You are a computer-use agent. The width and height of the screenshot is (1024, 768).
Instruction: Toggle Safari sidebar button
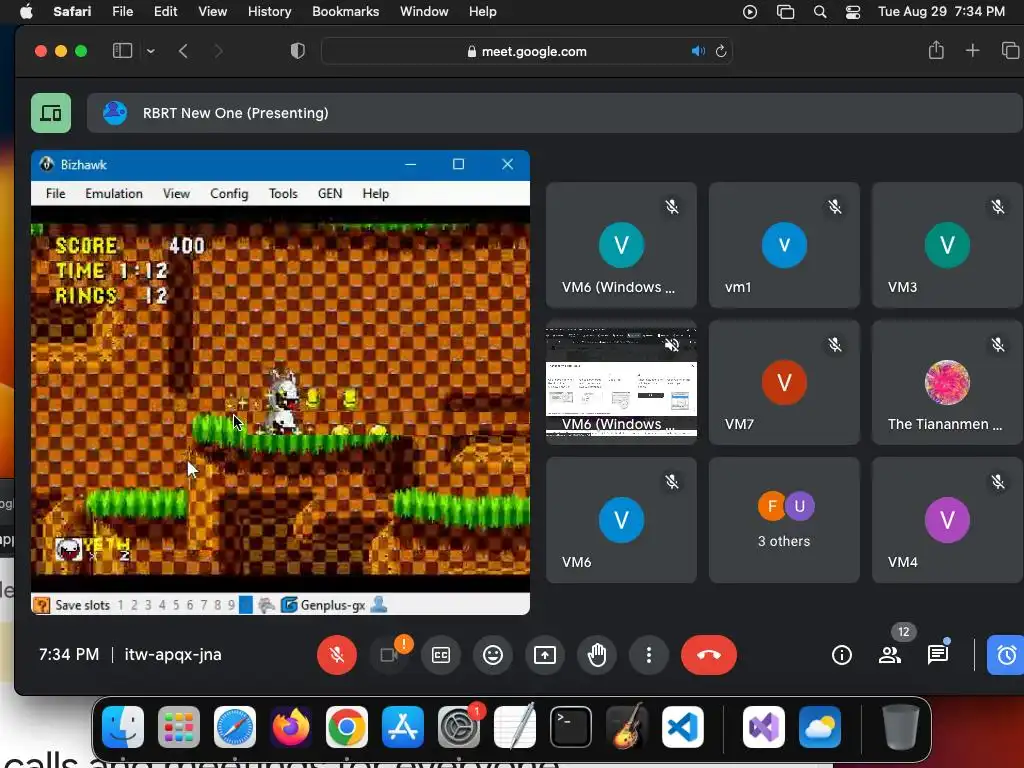[x=123, y=51]
